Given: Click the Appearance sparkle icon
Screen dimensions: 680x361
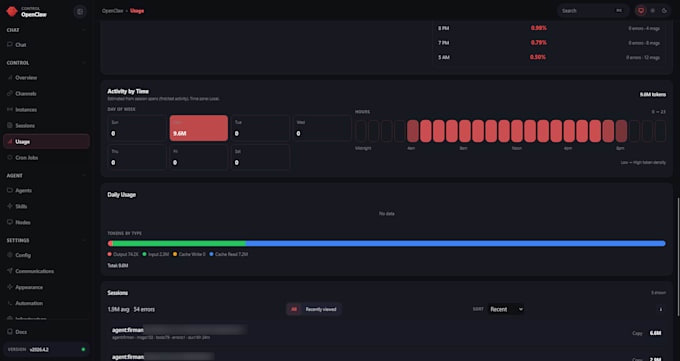Looking at the screenshot, I should click(x=10, y=287).
